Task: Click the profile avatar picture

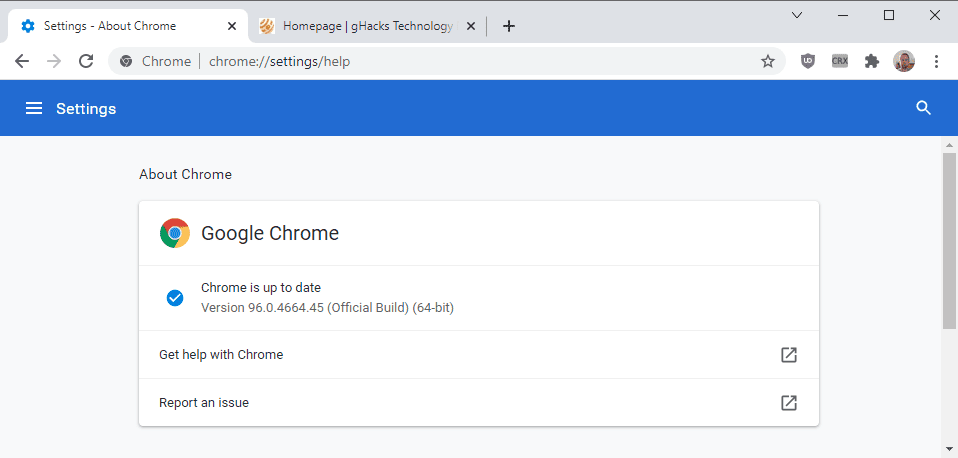Action: 904,61
